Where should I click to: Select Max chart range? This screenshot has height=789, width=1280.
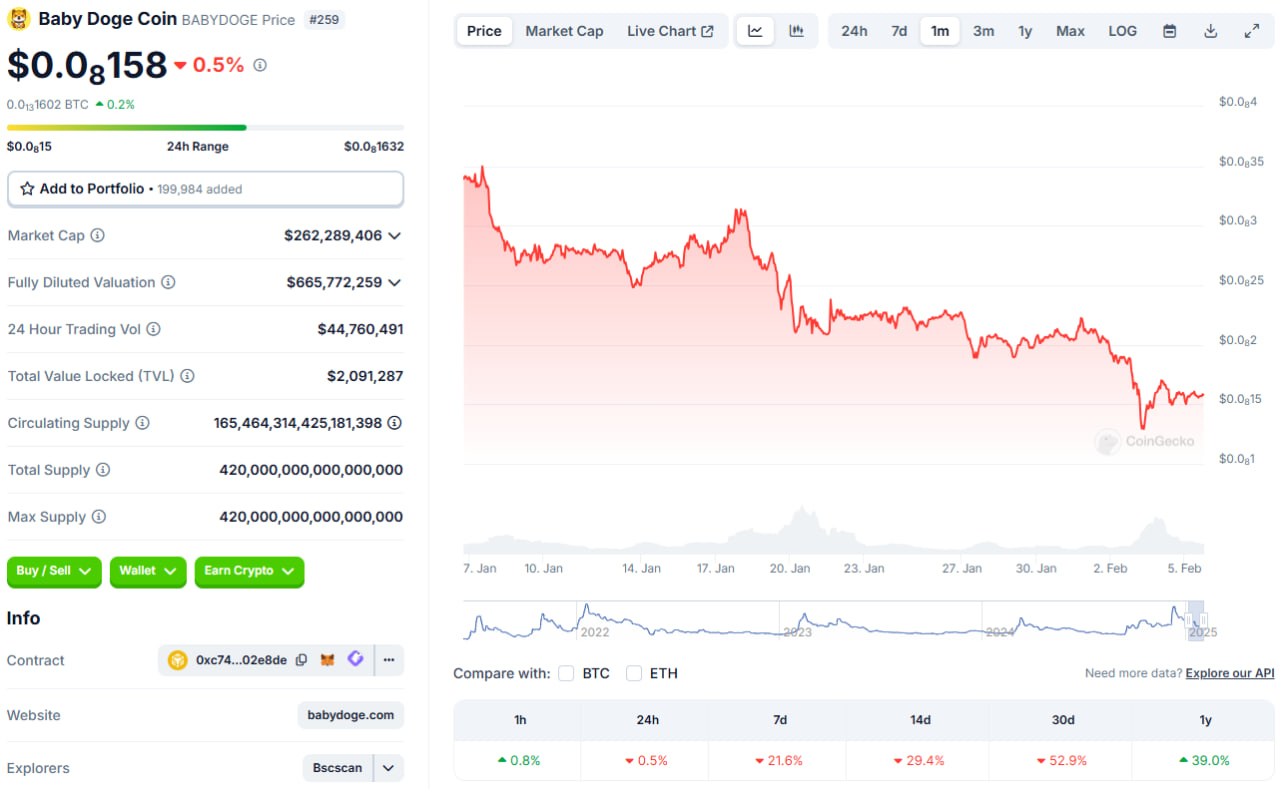tap(1070, 31)
